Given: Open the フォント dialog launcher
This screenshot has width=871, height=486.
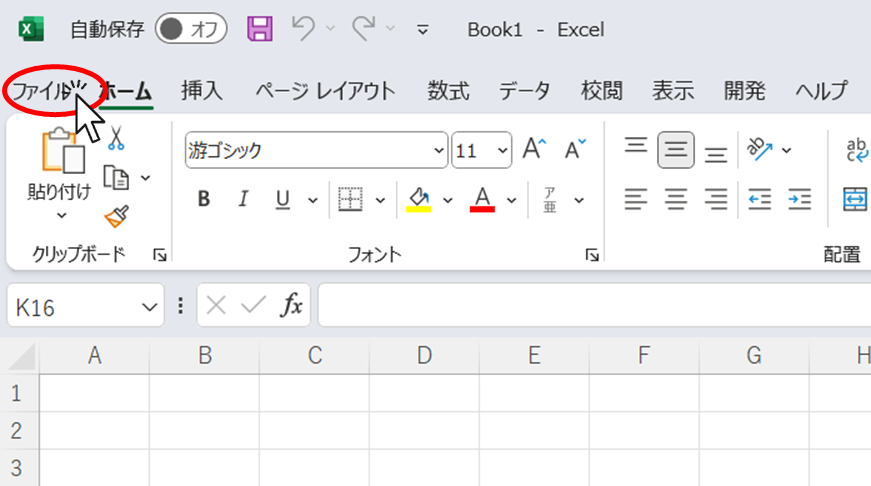Looking at the screenshot, I should pyautogui.click(x=592, y=255).
